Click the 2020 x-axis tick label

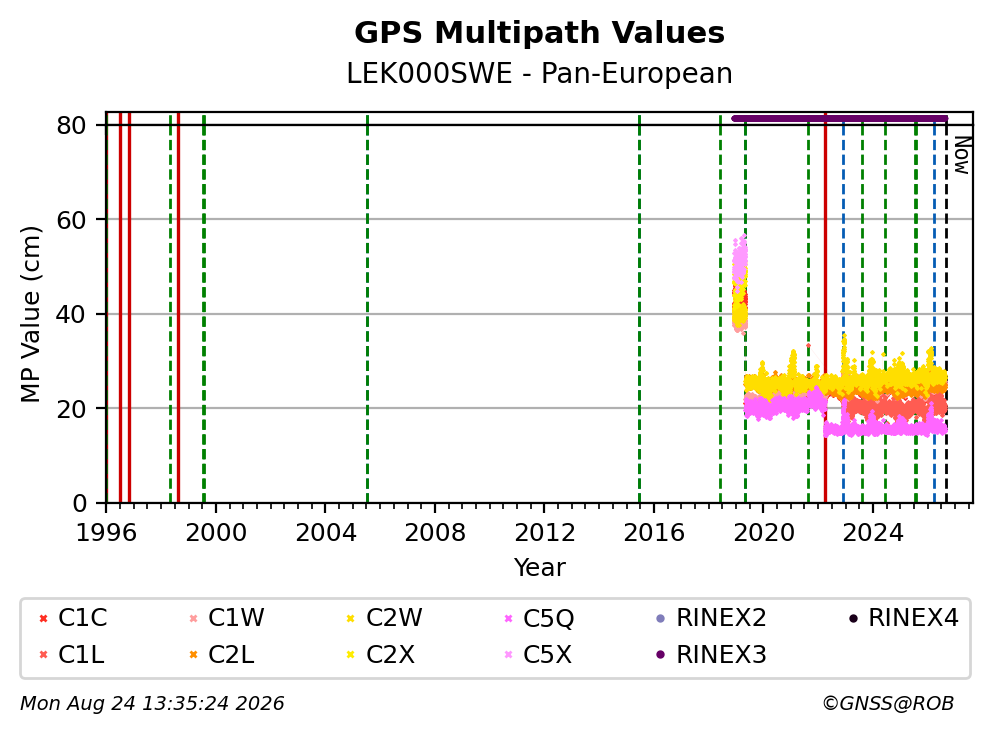point(763,533)
